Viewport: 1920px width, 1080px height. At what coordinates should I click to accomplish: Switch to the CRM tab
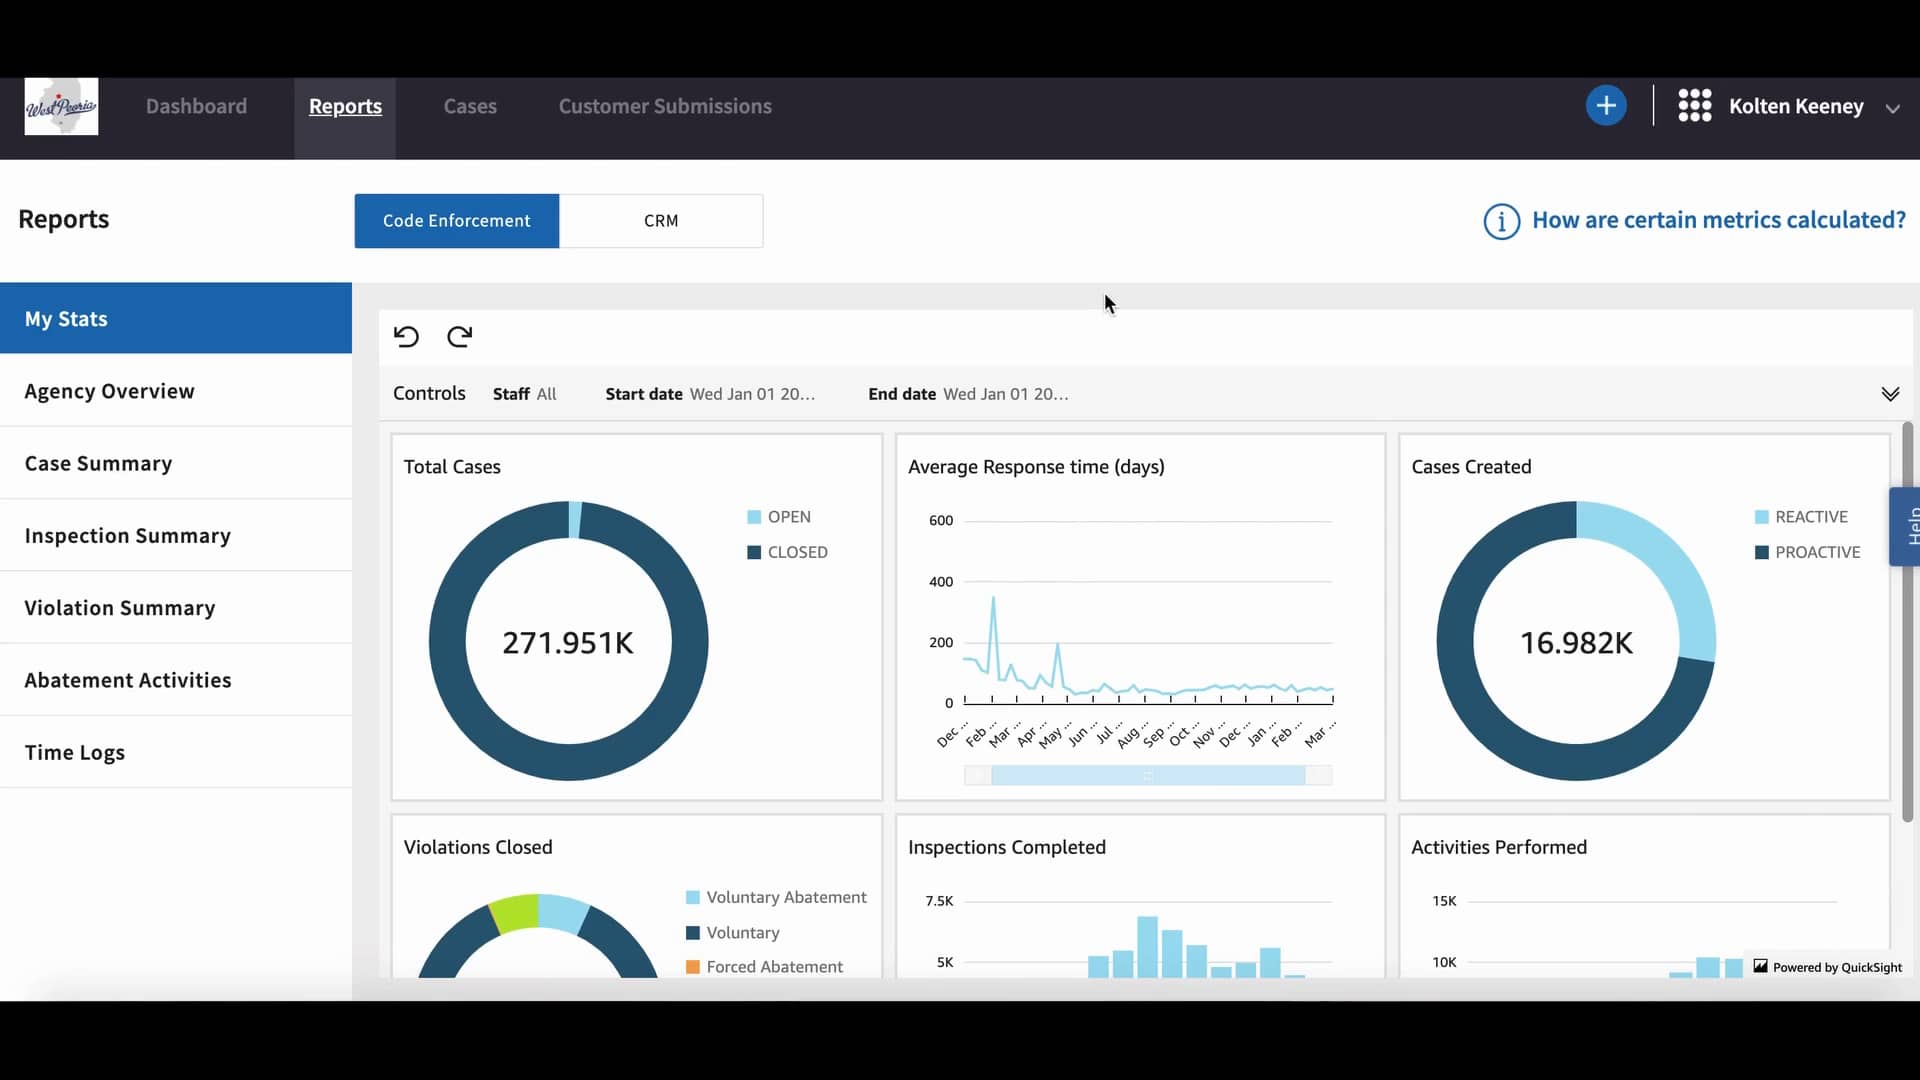click(661, 221)
